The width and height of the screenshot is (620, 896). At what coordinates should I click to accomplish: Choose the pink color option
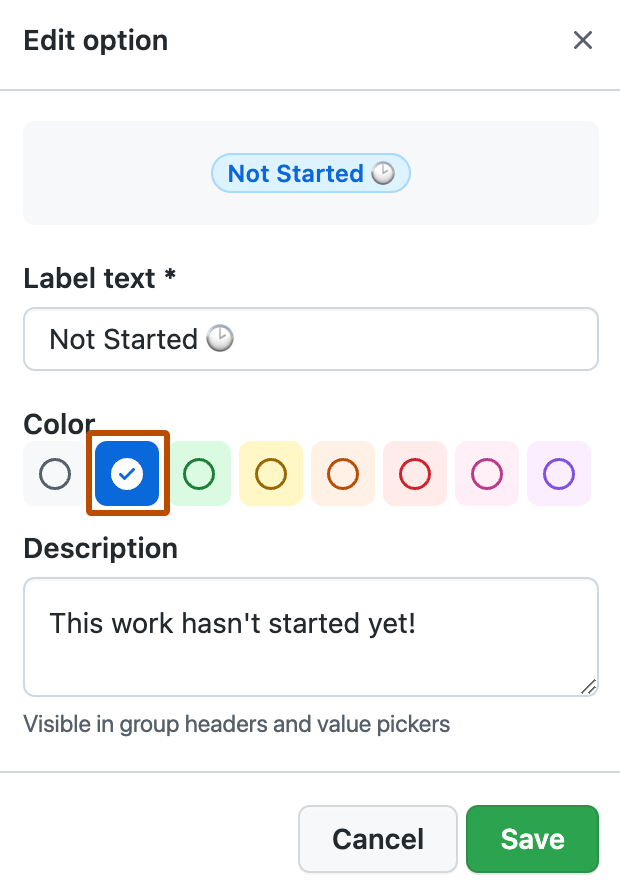click(x=487, y=473)
